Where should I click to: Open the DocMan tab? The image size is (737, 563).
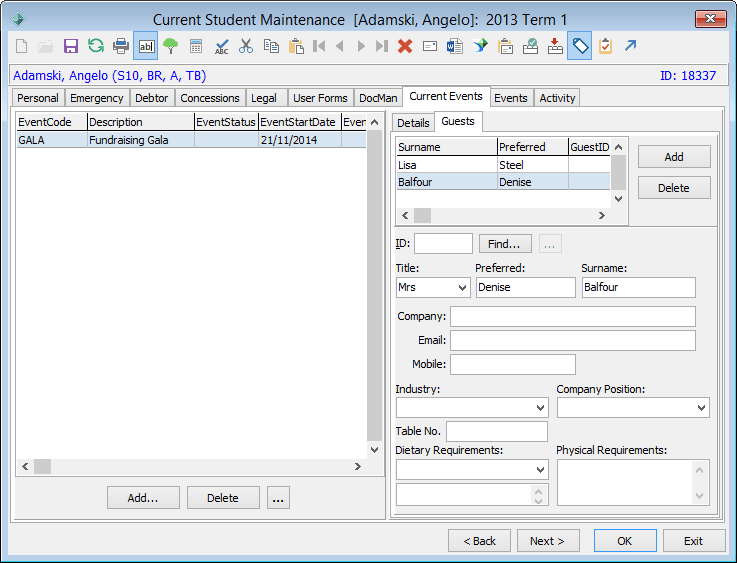click(378, 98)
